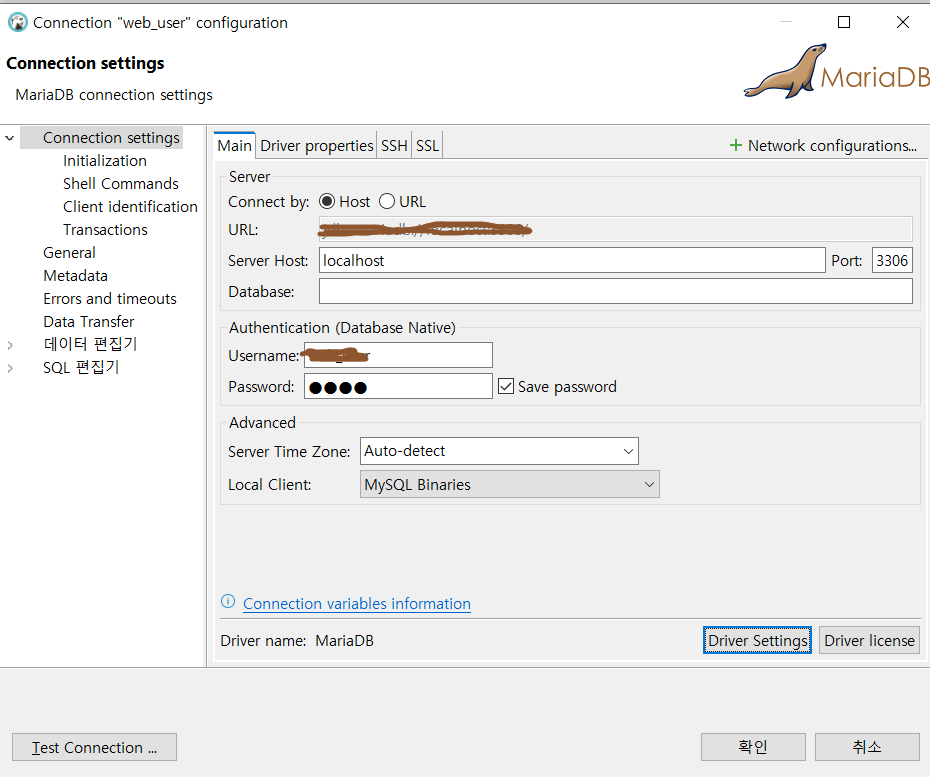The width and height of the screenshot is (930, 777).
Task: Click the green plus icon for Network configurations
Action: point(735,145)
